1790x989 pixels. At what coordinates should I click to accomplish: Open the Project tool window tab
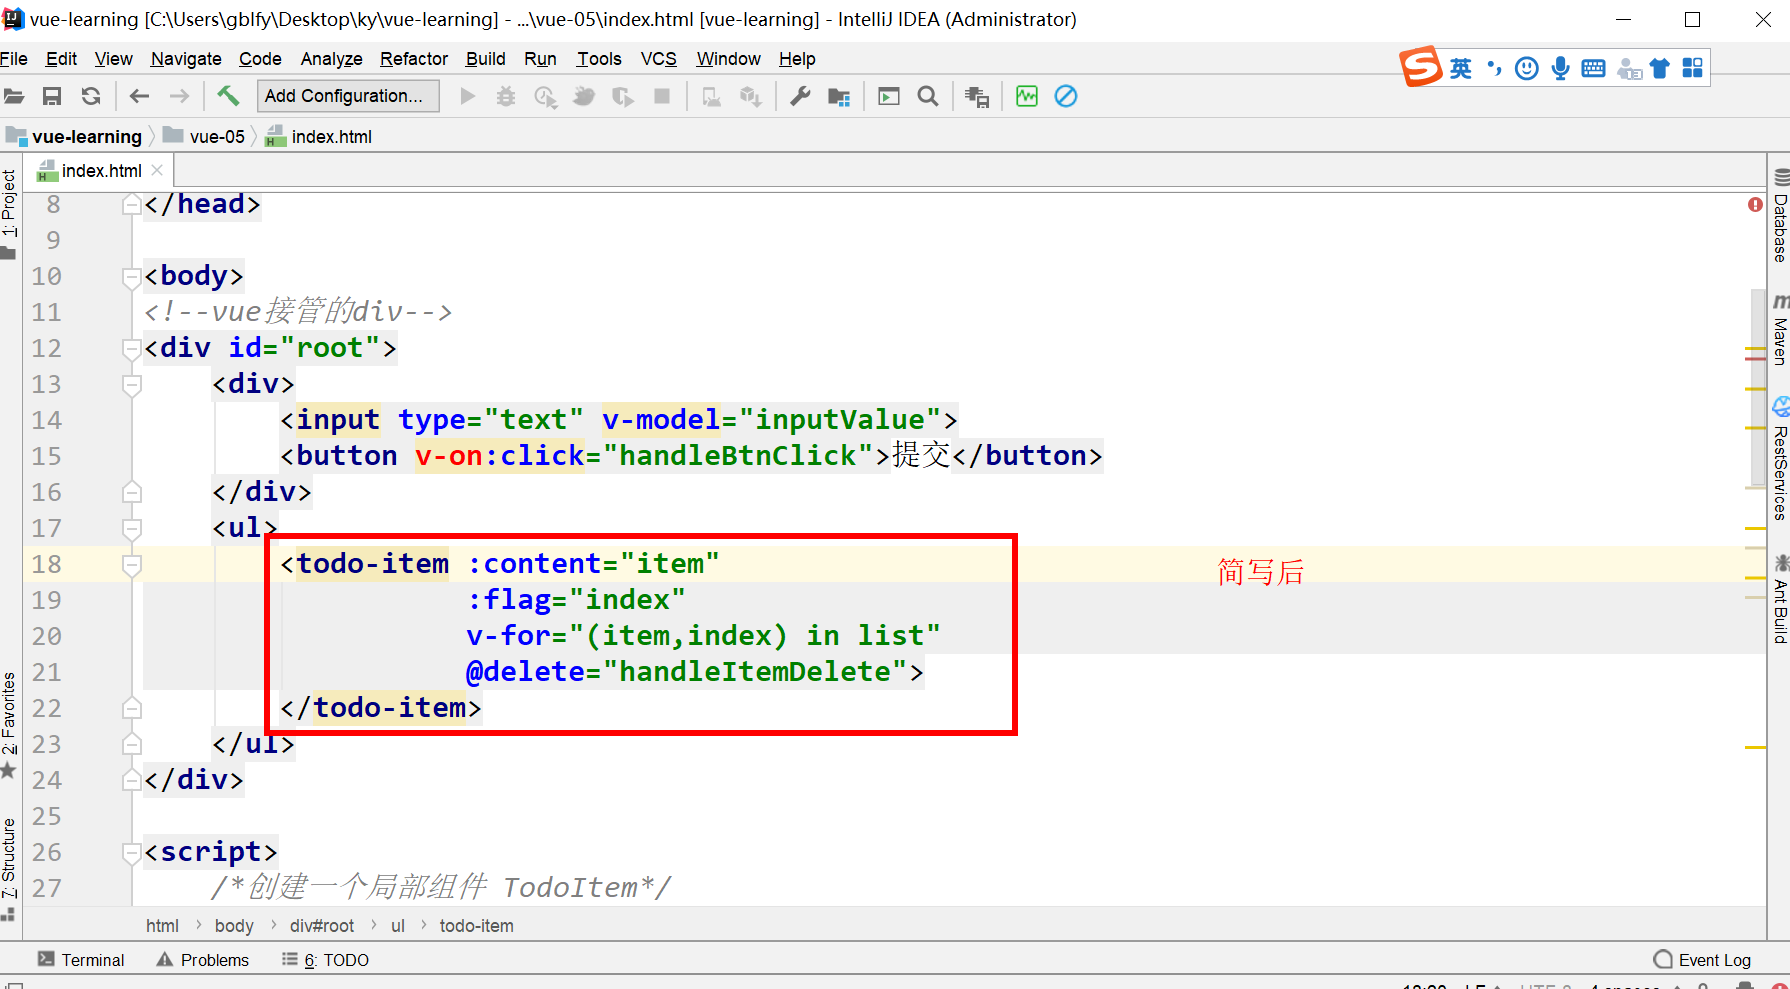tap(9, 213)
